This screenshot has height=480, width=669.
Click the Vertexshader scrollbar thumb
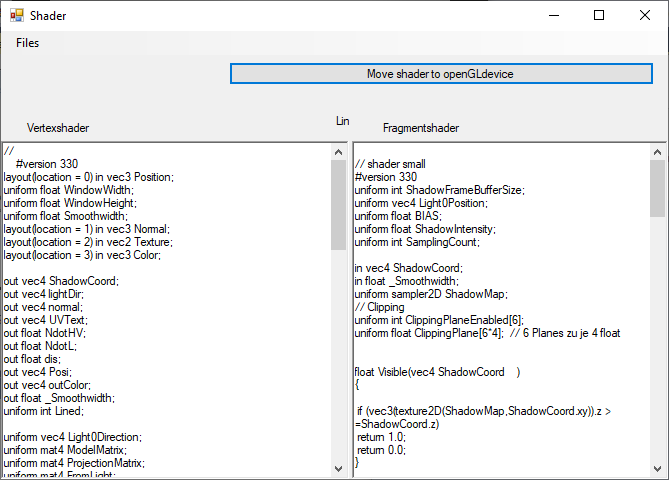click(338, 204)
